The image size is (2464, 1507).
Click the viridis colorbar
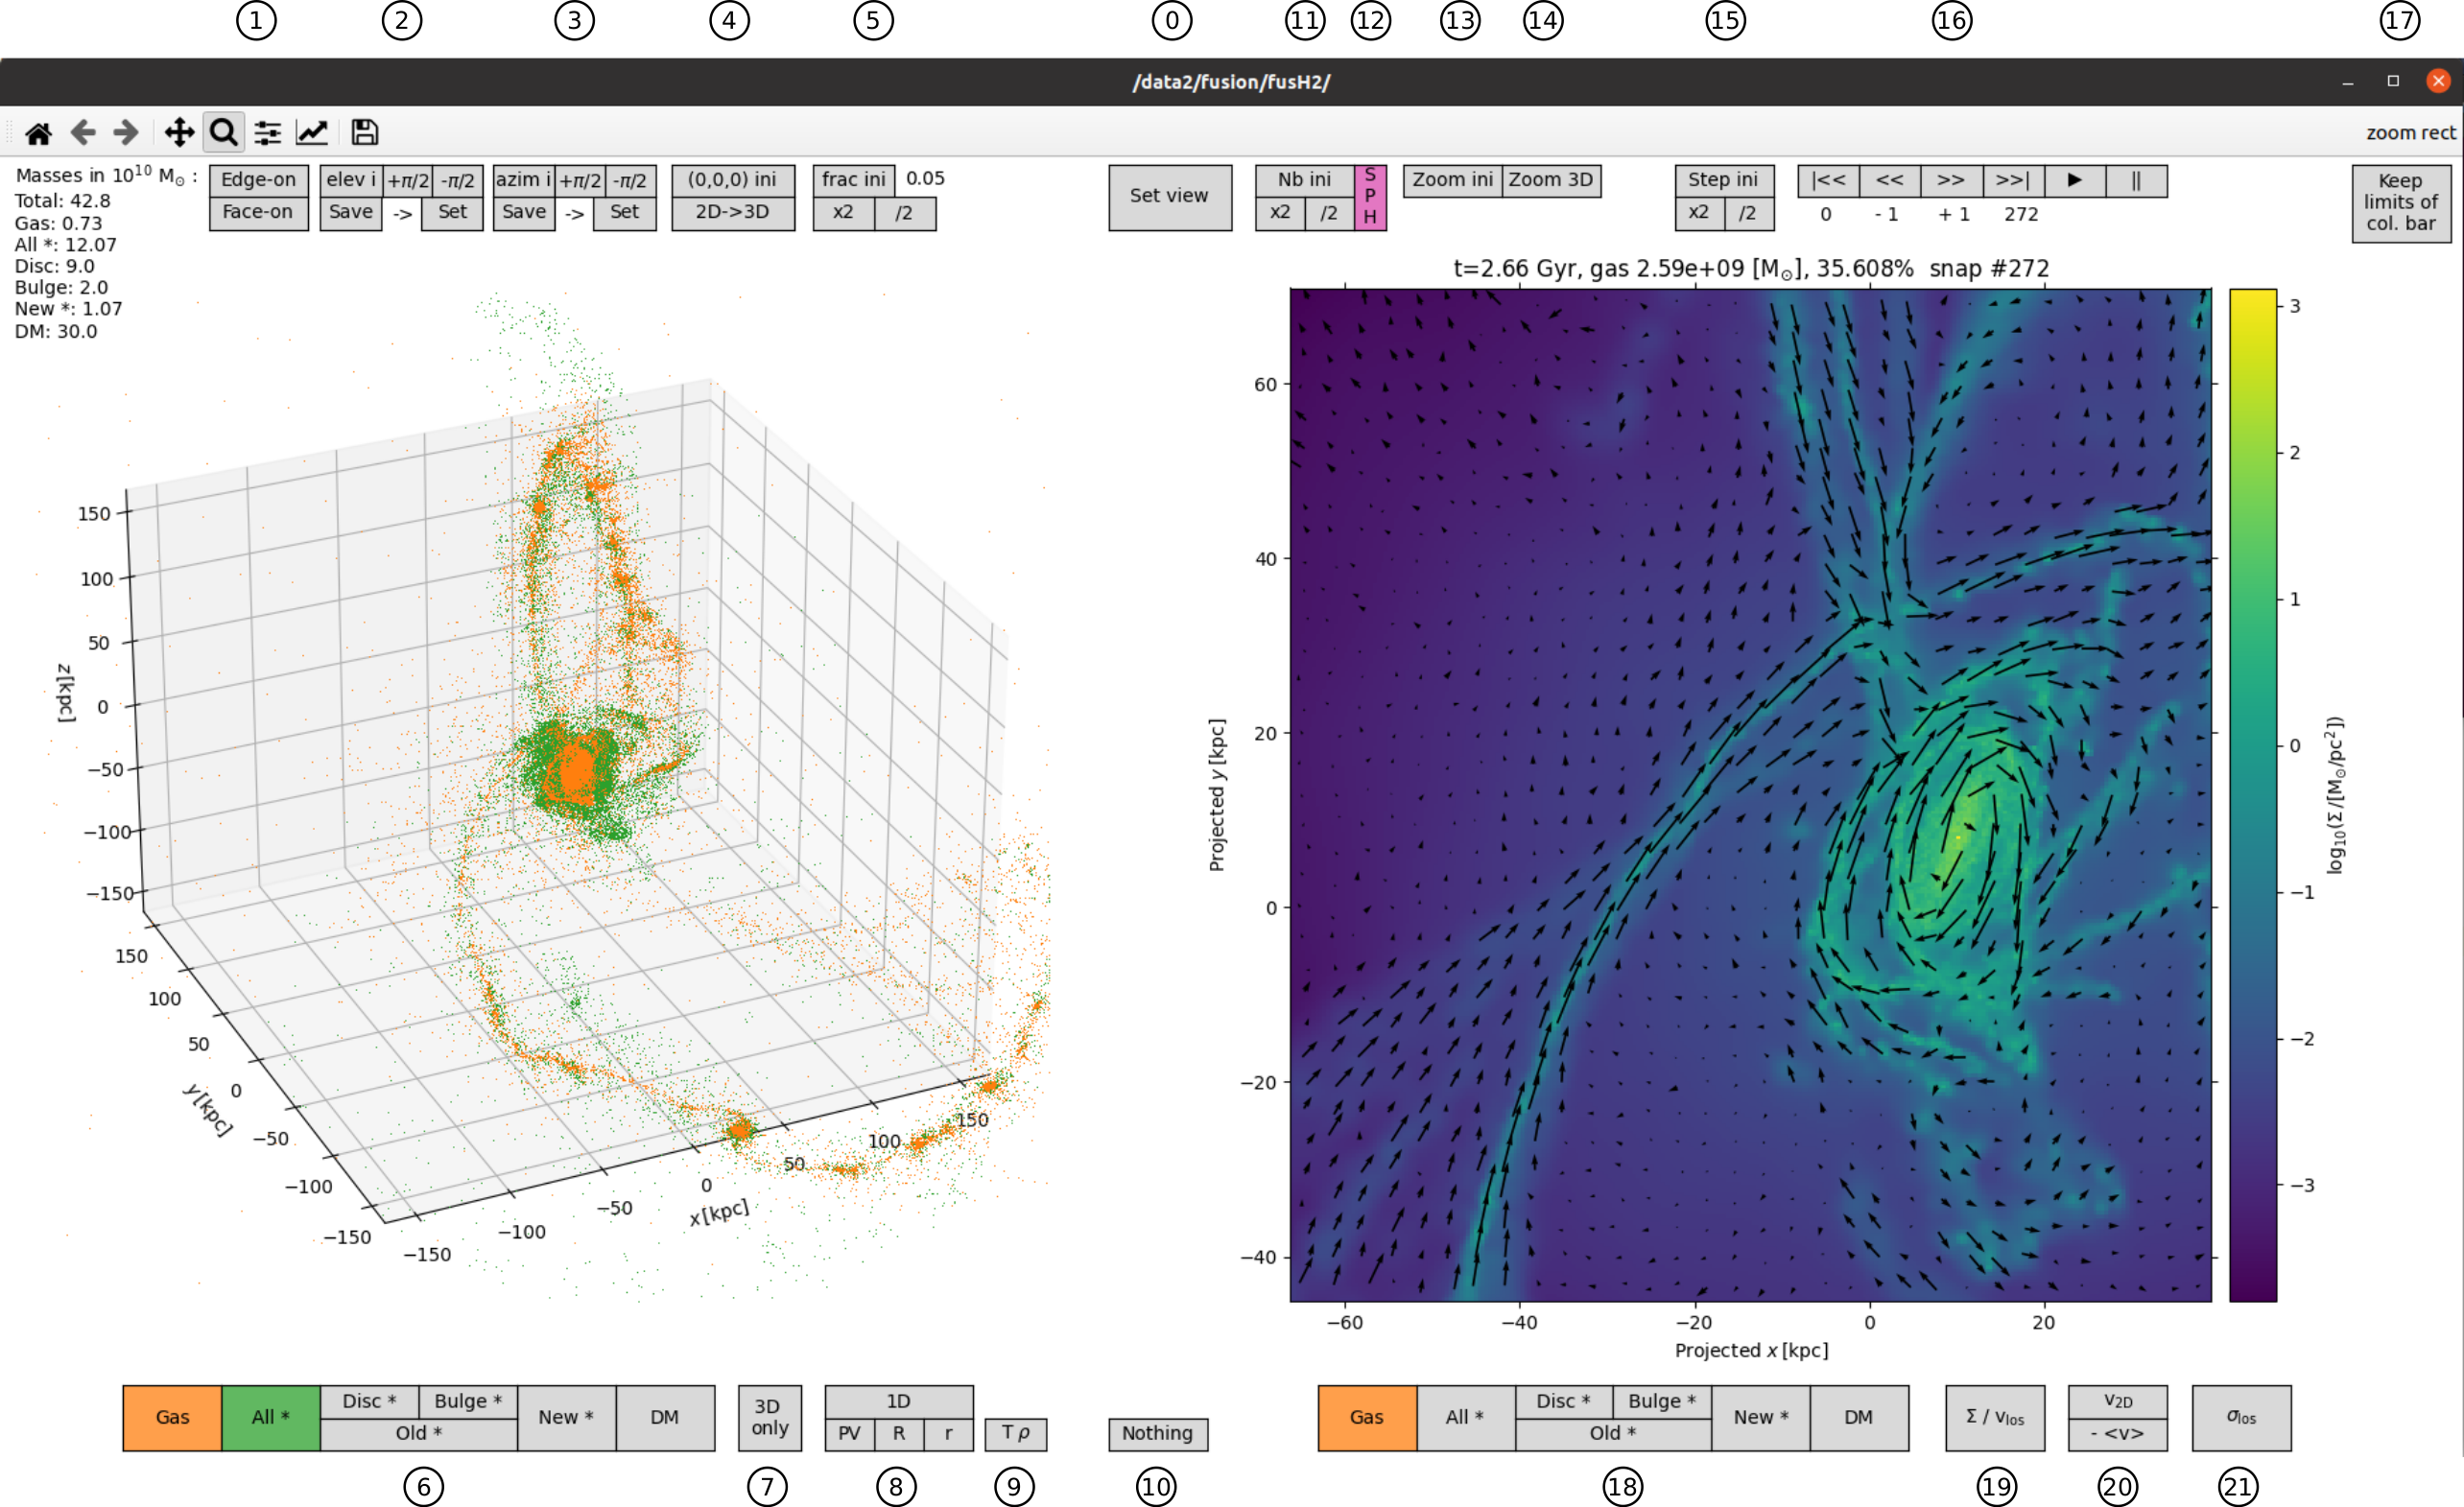coord(2253,795)
